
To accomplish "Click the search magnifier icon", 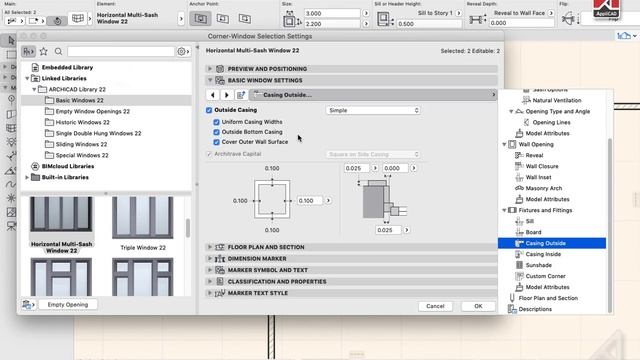I will pyautogui.click(x=58, y=51).
